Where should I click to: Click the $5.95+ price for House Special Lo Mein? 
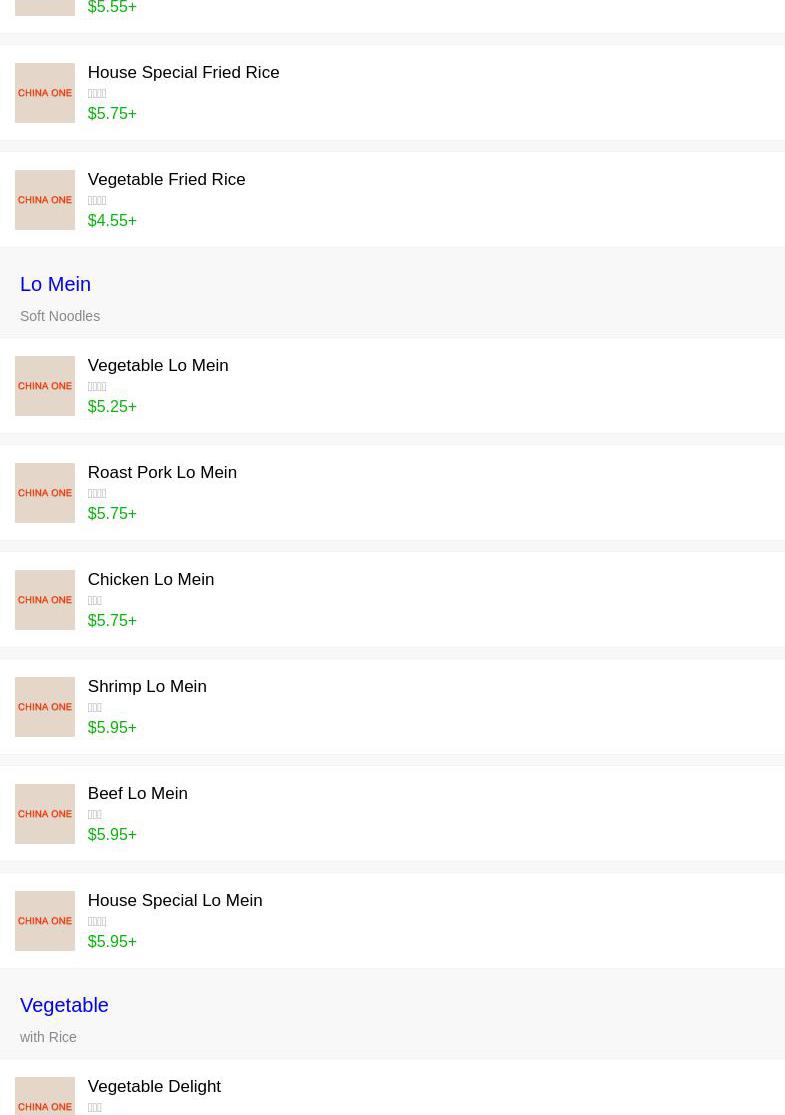tap(112, 942)
